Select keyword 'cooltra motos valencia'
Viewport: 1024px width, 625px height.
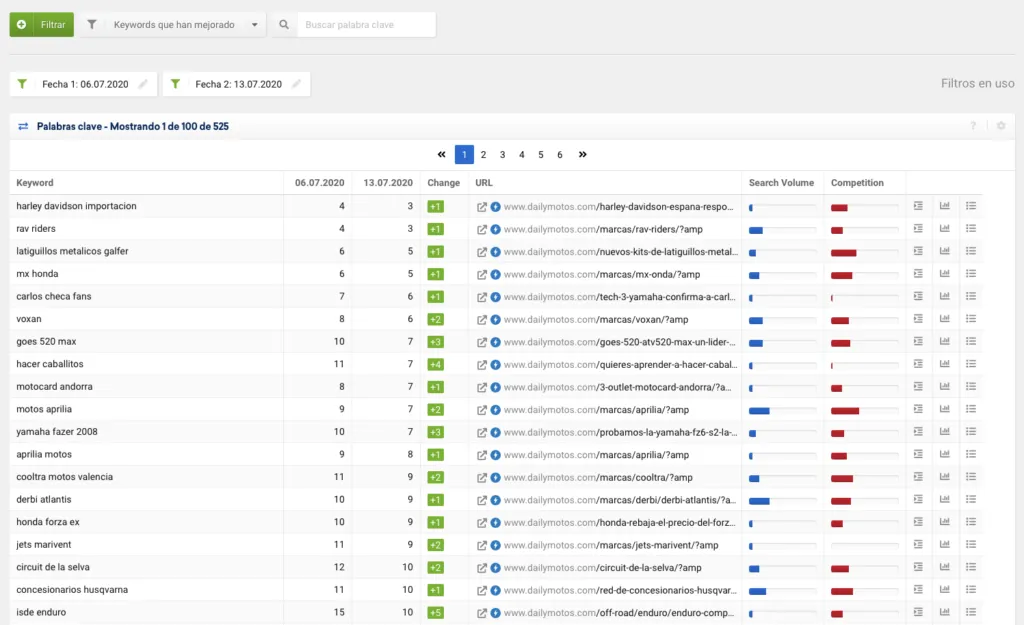[65, 477]
